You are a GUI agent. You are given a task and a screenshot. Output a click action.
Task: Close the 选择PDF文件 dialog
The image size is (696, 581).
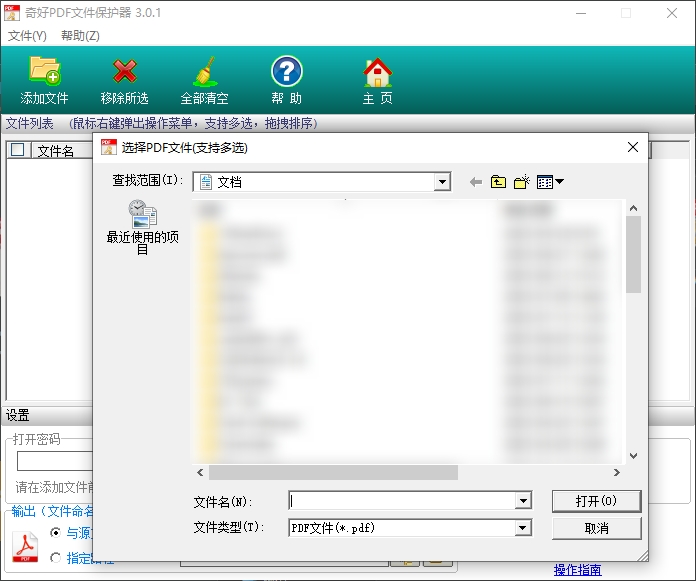(633, 147)
